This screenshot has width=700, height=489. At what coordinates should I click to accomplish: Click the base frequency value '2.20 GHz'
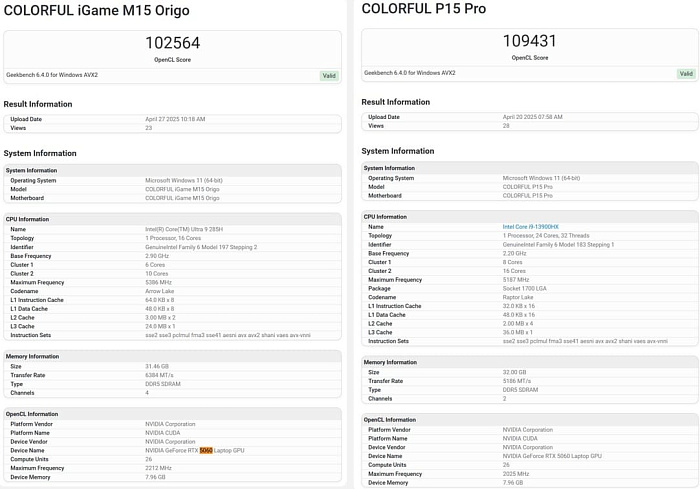pos(514,254)
